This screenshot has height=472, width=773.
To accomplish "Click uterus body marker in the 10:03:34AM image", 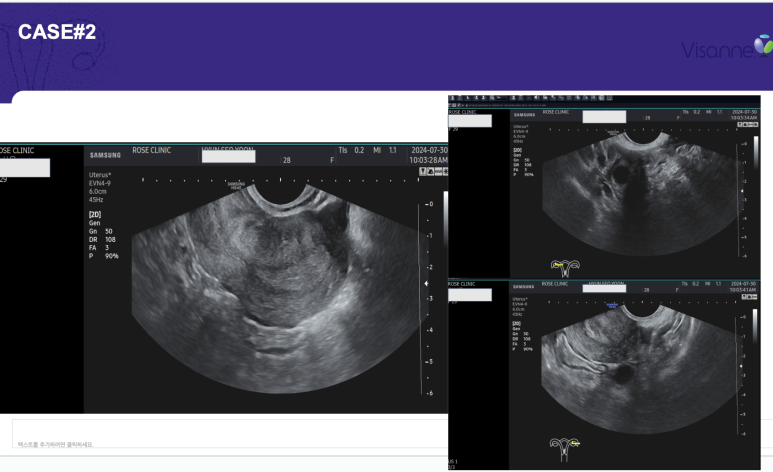I will click(565, 268).
